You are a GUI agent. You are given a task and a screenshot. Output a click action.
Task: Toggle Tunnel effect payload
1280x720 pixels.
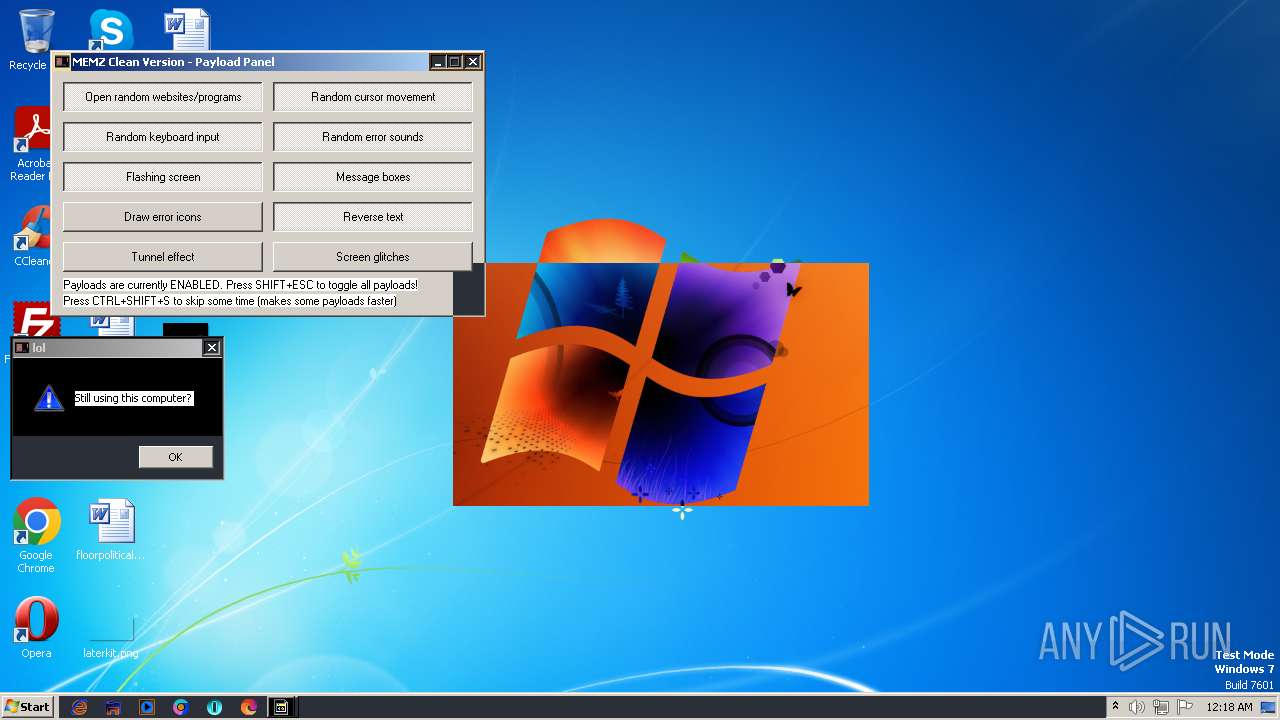(x=163, y=257)
